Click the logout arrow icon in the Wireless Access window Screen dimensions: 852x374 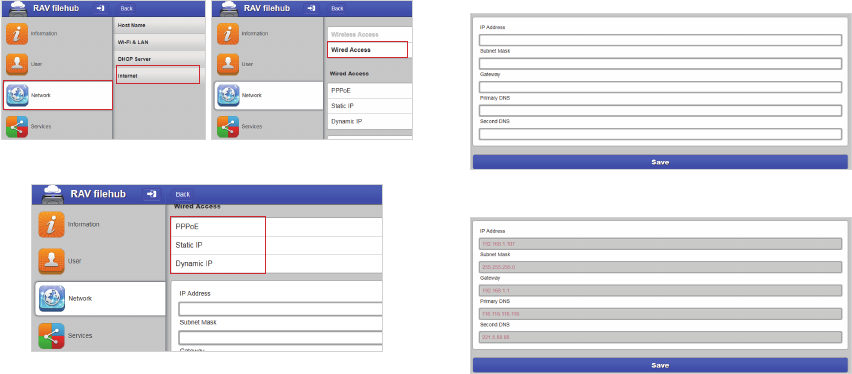coord(311,8)
